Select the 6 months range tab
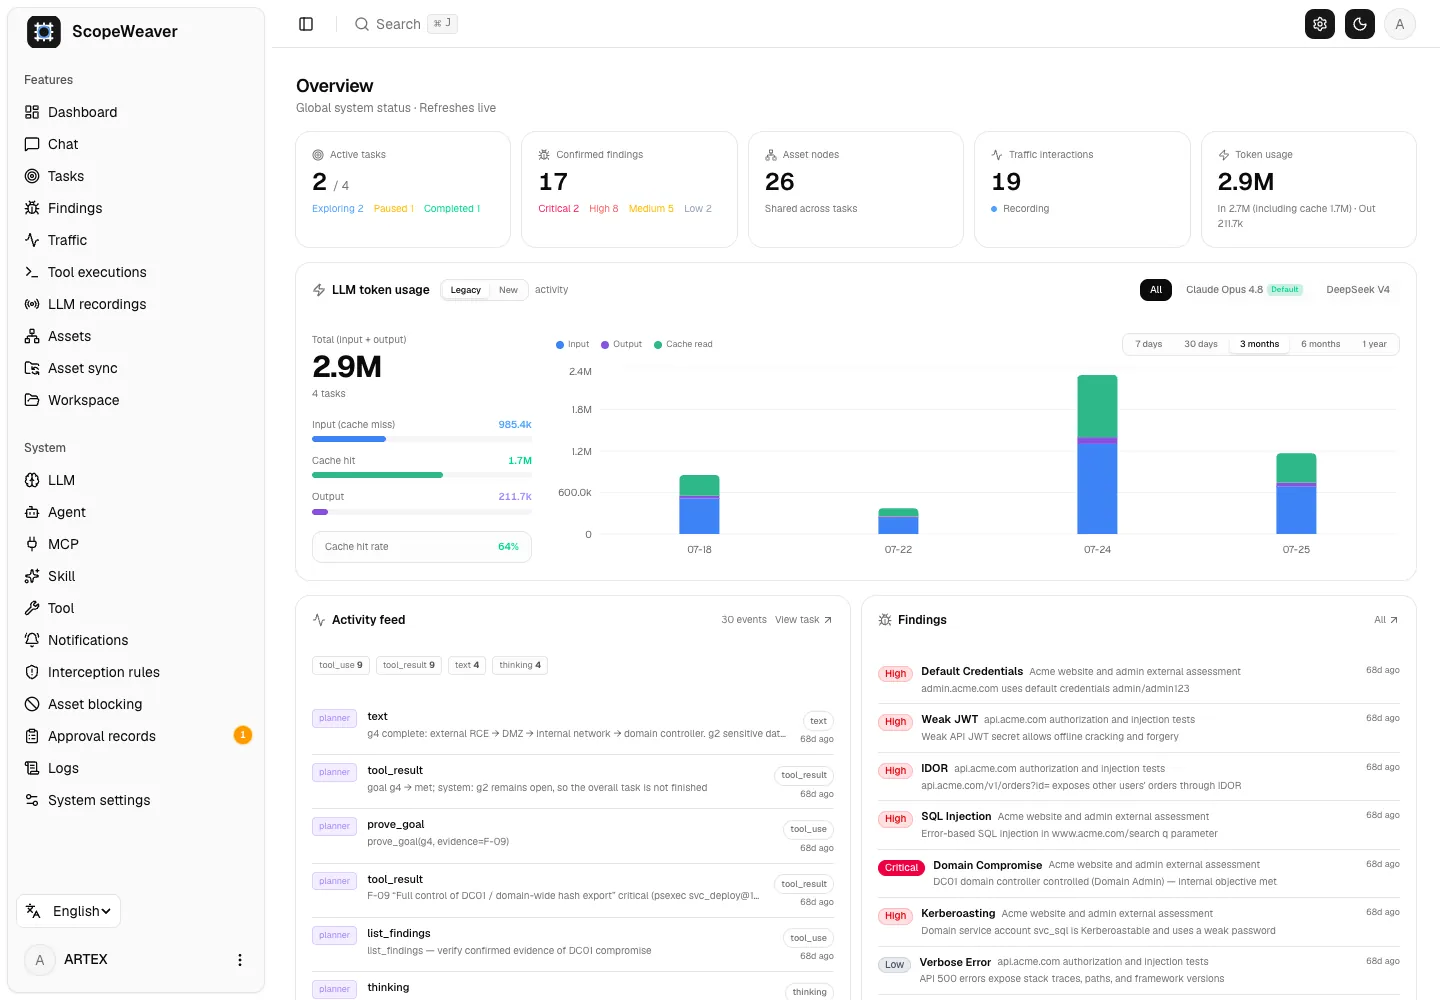 1321,344
